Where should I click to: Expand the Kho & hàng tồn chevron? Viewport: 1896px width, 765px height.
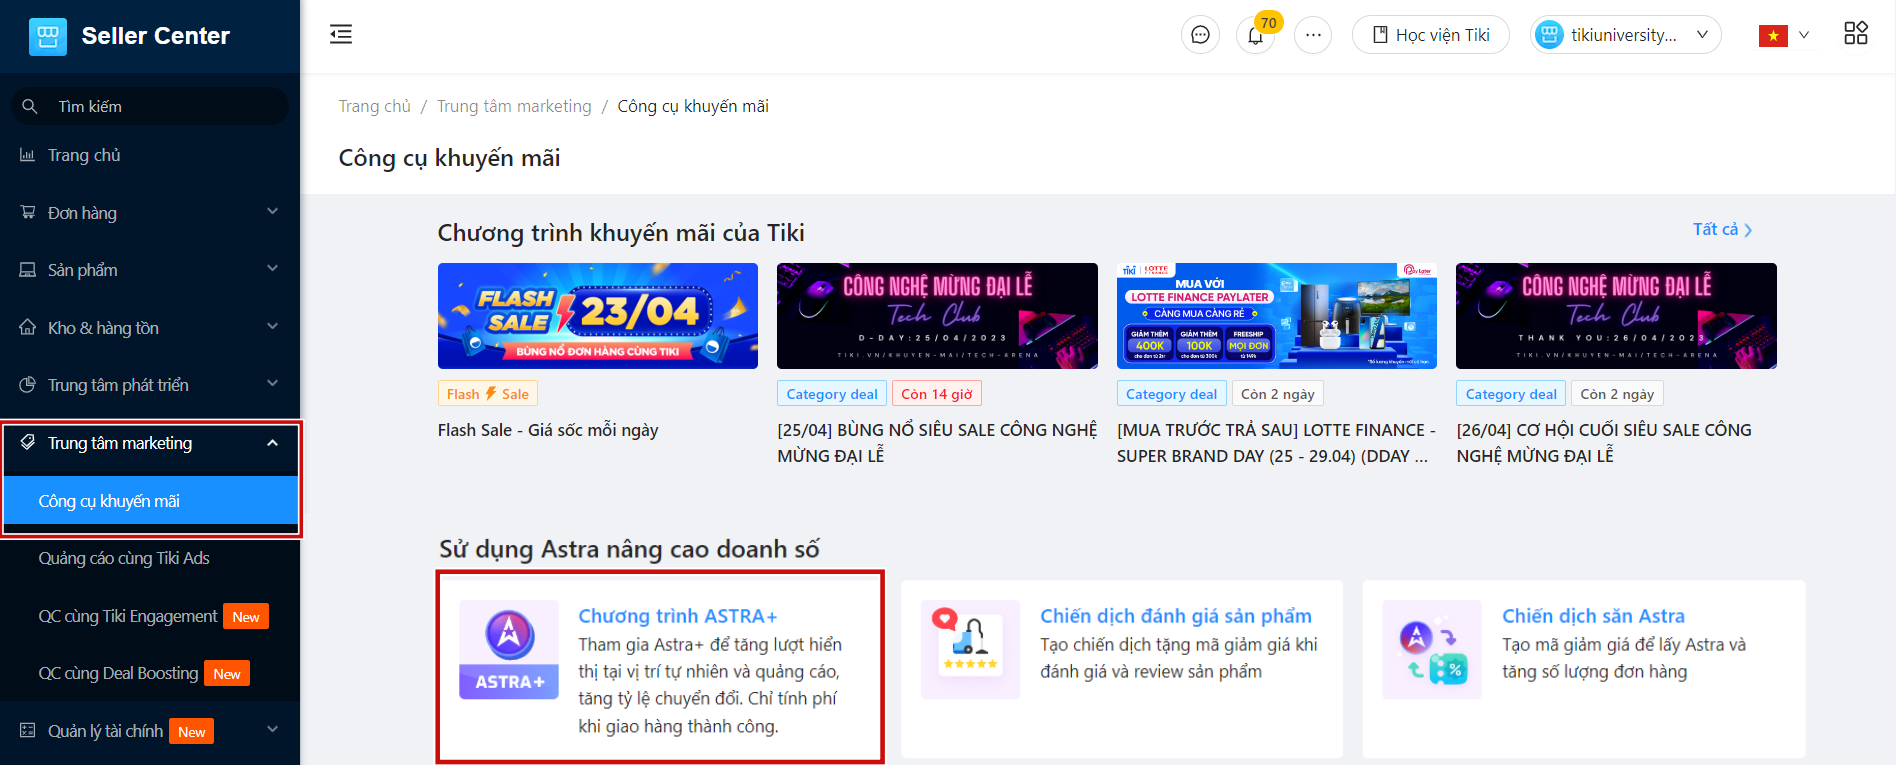pyautogui.click(x=272, y=326)
